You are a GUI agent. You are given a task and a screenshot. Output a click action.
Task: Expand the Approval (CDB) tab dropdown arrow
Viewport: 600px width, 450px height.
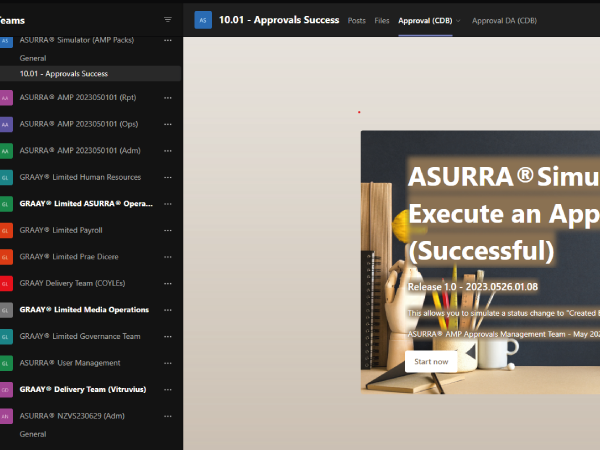(458, 21)
